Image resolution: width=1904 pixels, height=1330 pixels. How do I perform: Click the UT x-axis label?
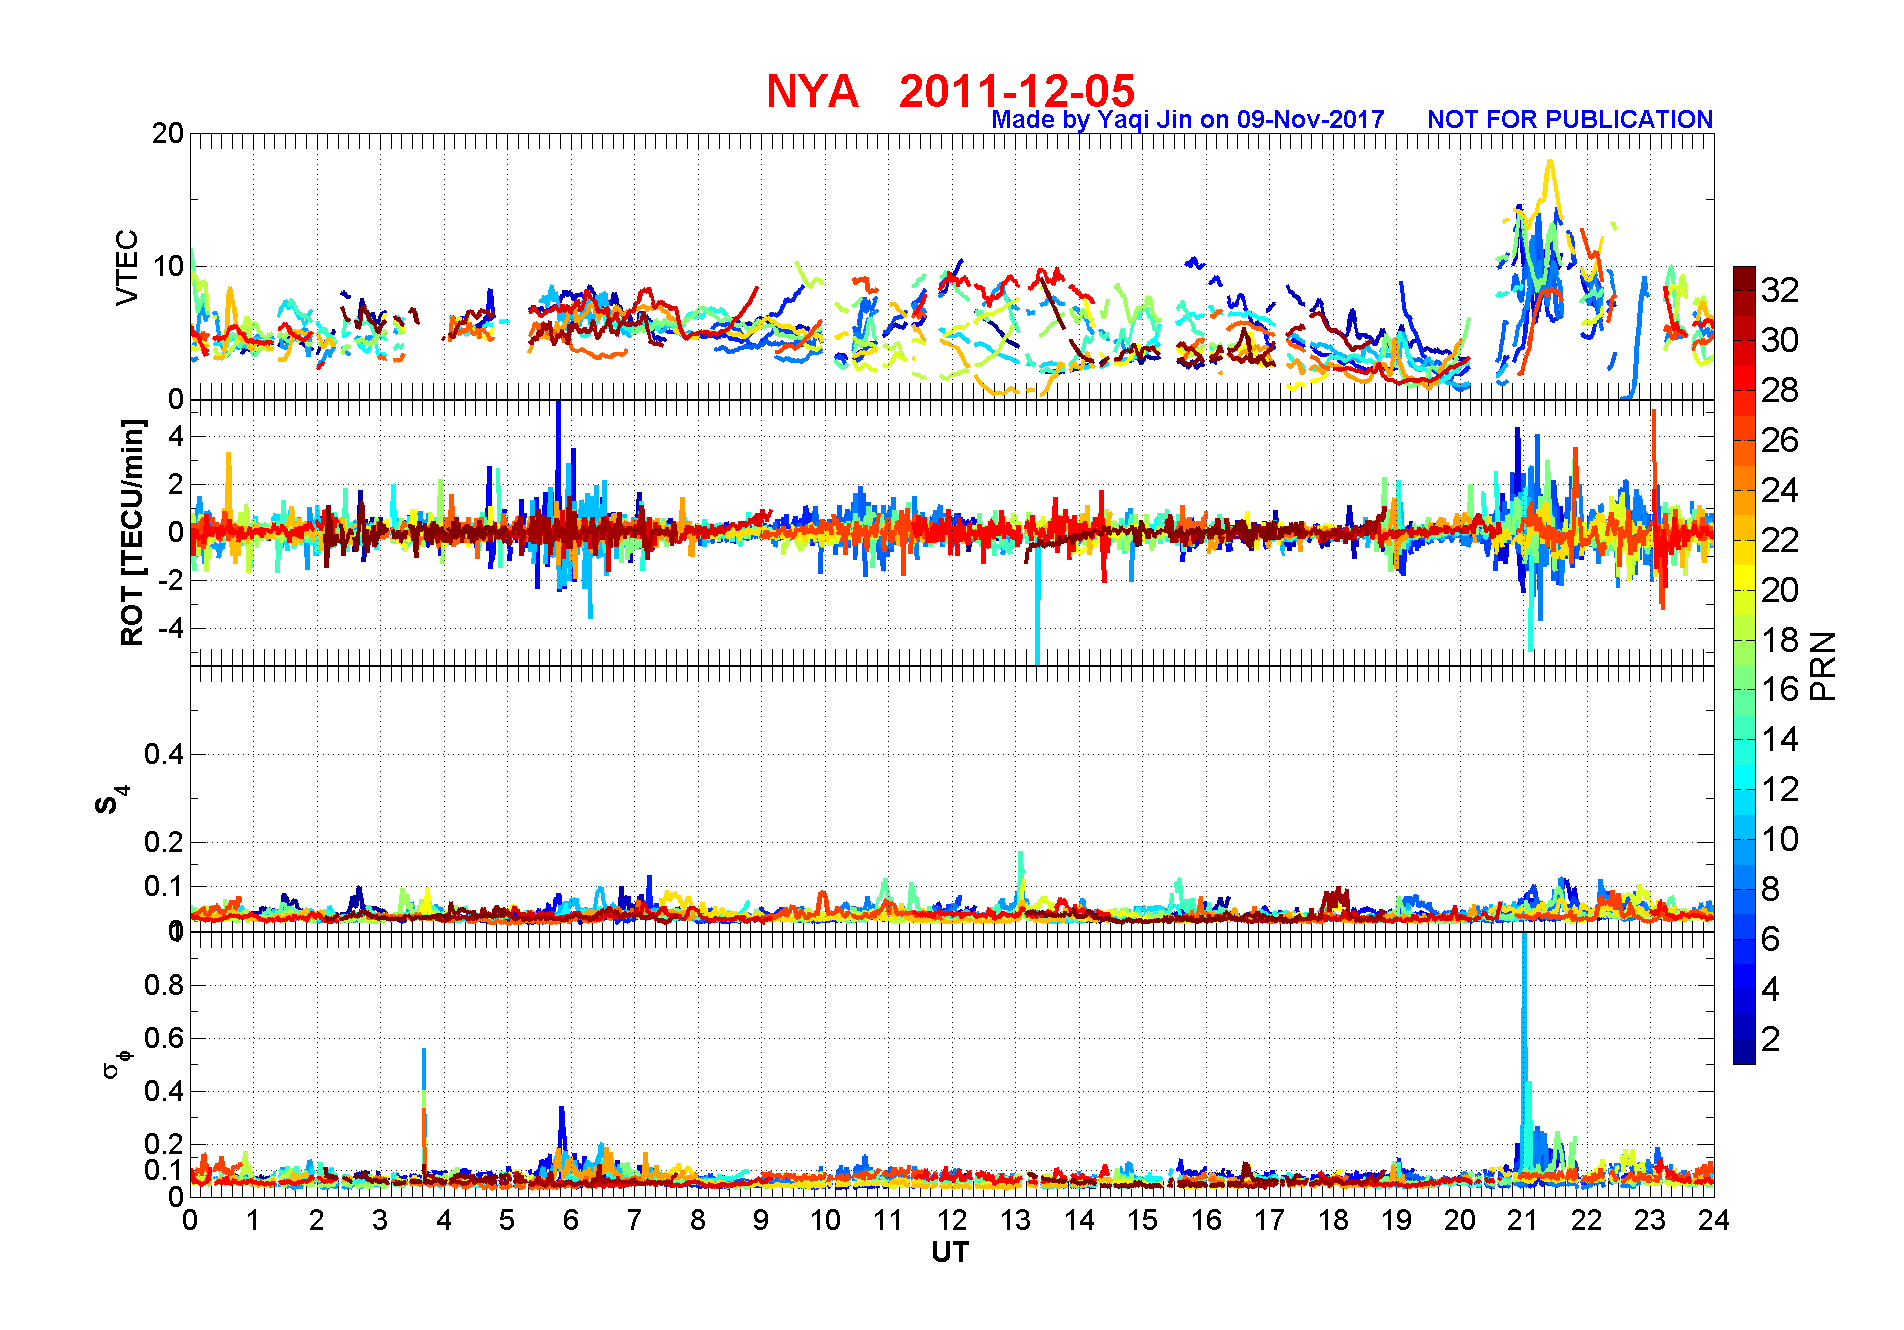(950, 1252)
